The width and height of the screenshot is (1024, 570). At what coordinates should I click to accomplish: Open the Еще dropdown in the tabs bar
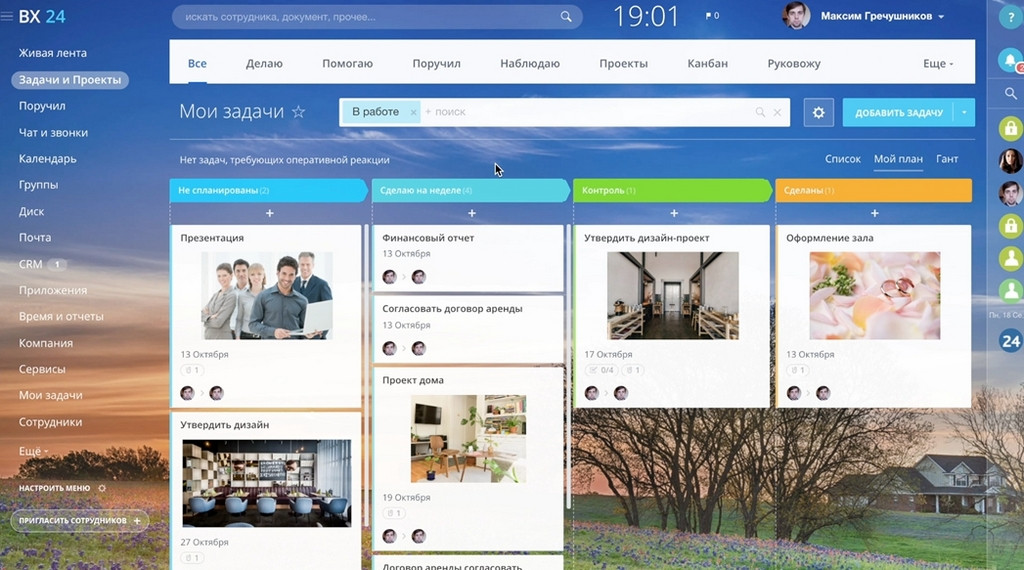click(938, 63)
